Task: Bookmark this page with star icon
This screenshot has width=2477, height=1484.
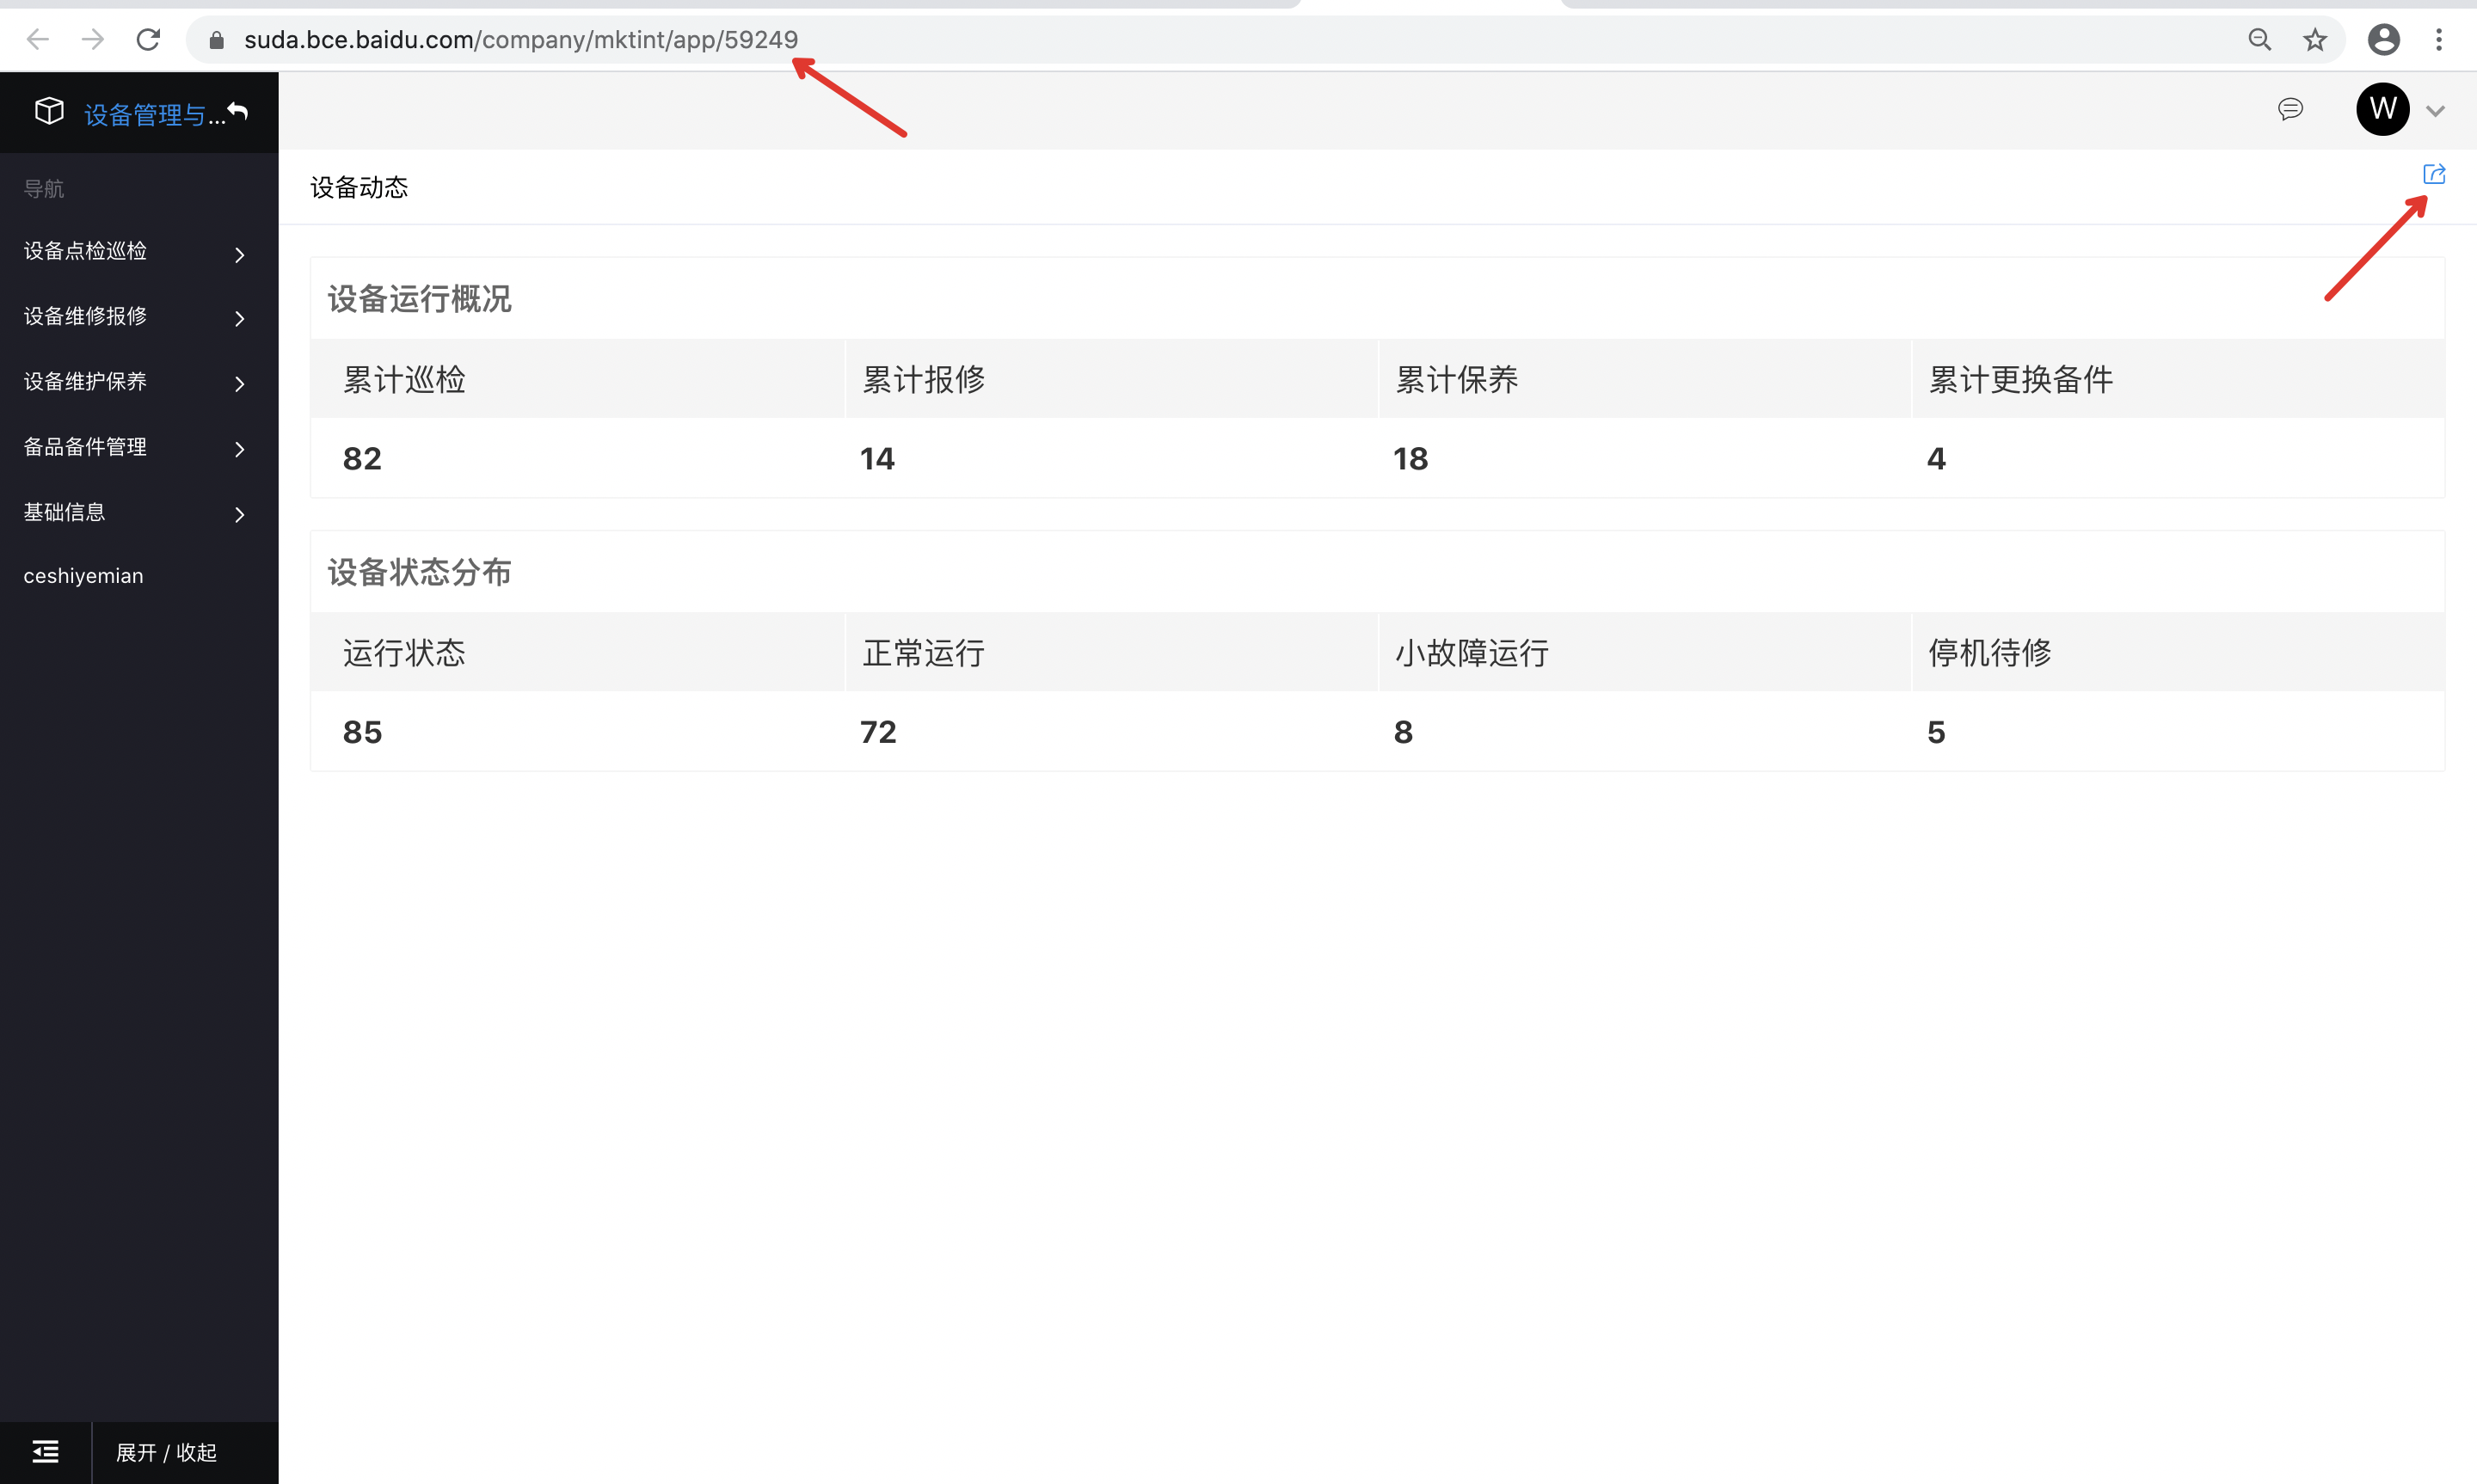Action: point(2314,40)
